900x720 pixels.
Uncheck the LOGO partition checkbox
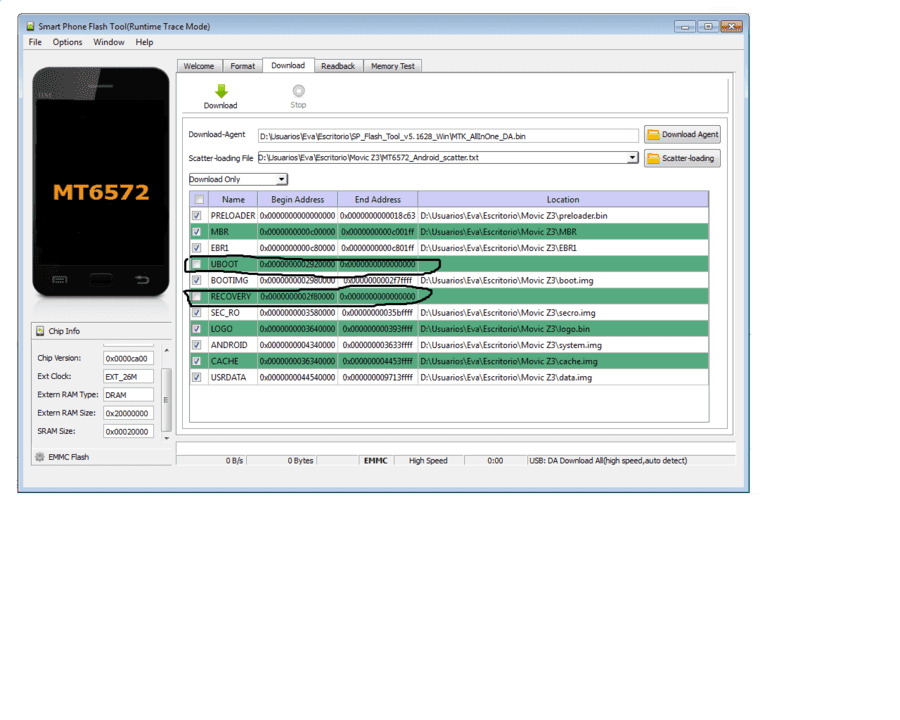tap(197, 329)
